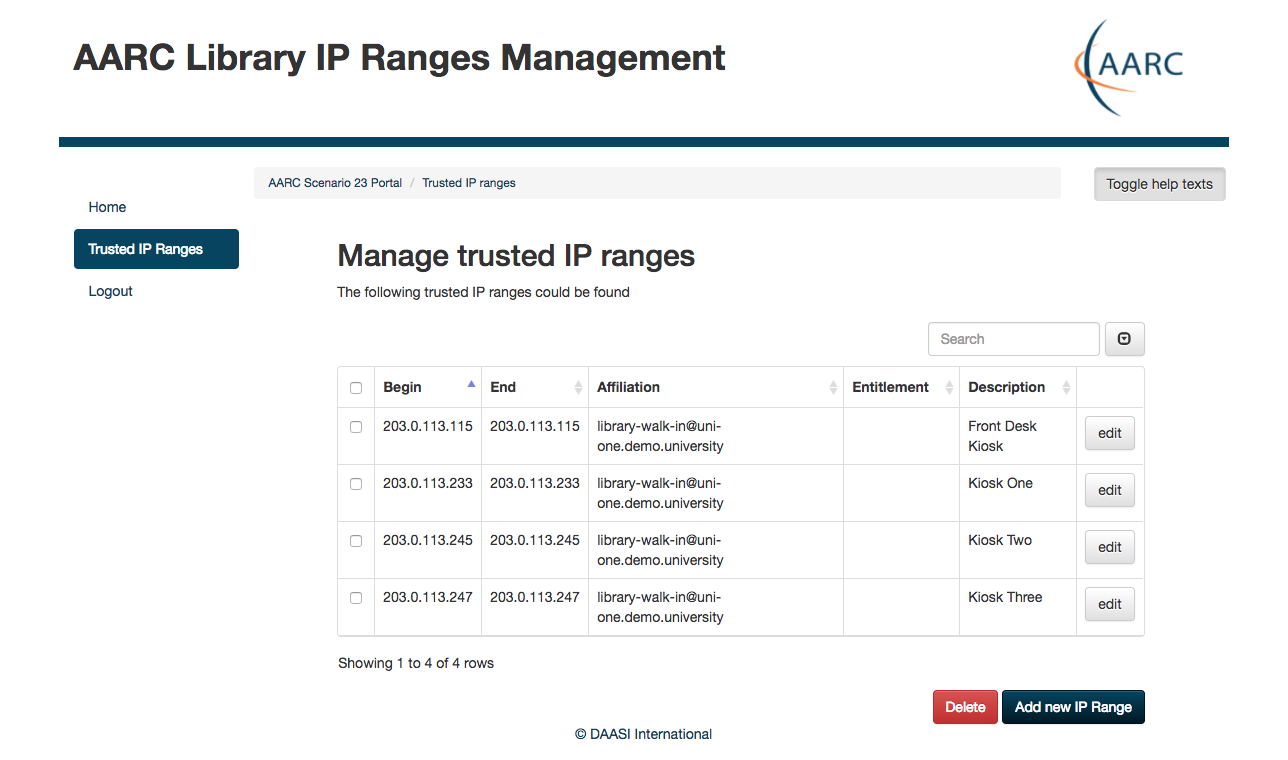Viewport: 1288px width, 760px height.
Task: Click AARC Library IP Ranges Management heading
Action: (399, 57)
